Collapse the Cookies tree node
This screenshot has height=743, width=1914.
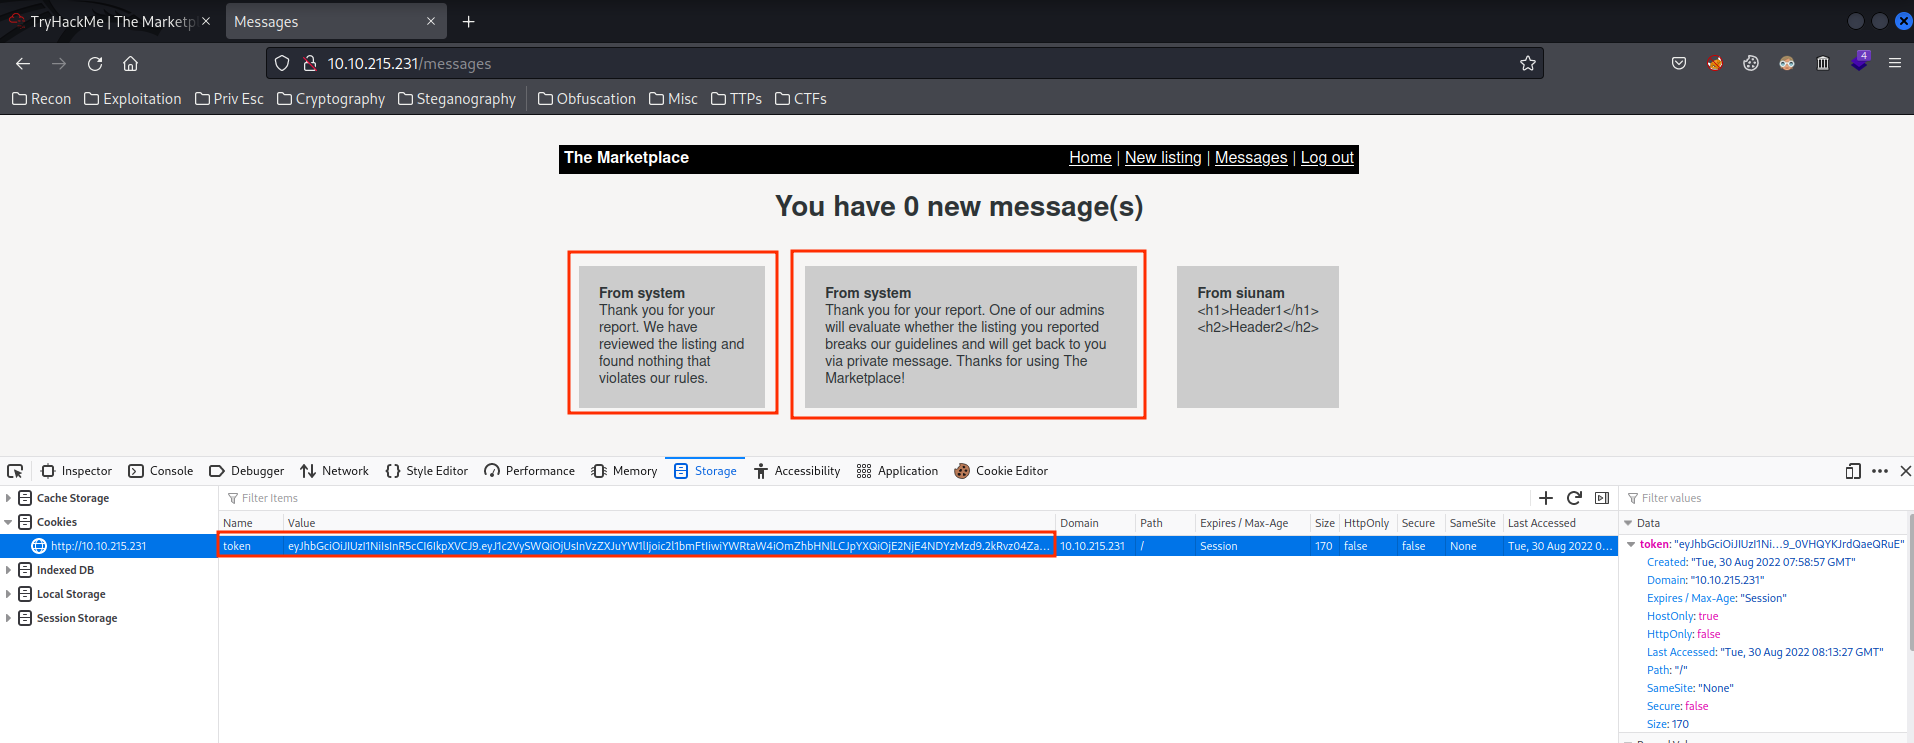[x=8, y=522]
